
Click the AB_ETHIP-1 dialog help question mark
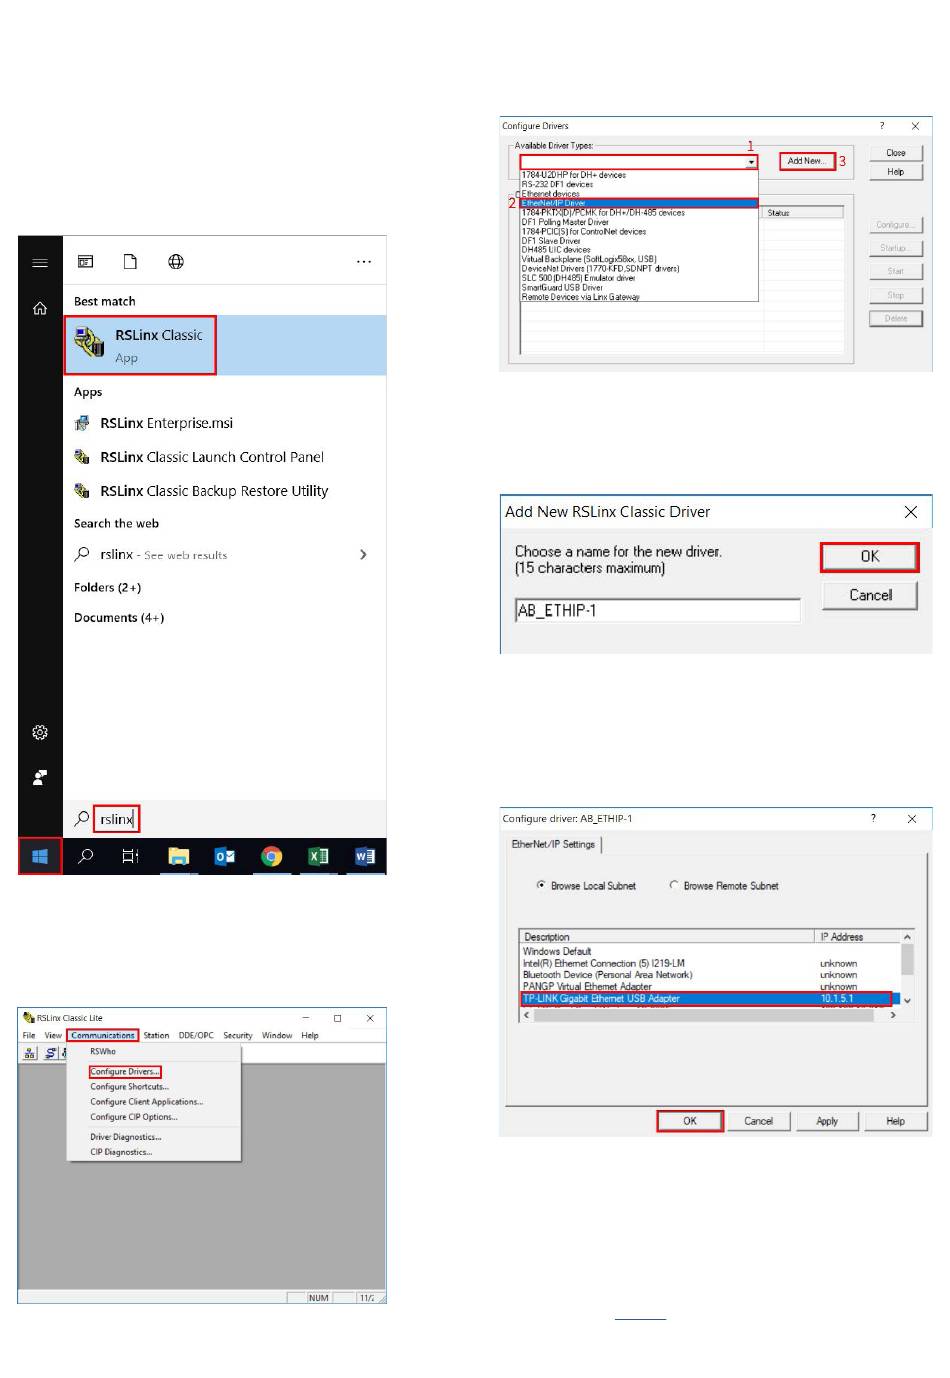coord(873,818)
